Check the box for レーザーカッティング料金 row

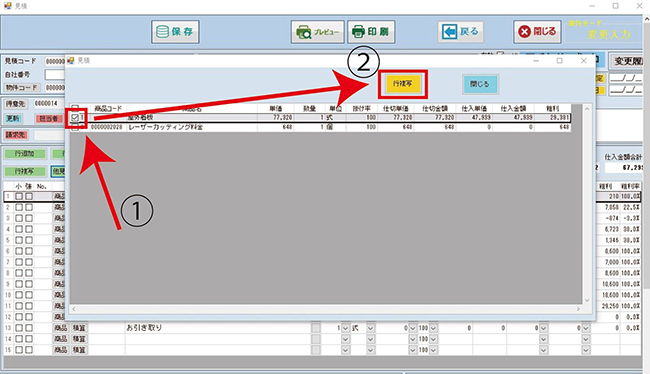75,127
